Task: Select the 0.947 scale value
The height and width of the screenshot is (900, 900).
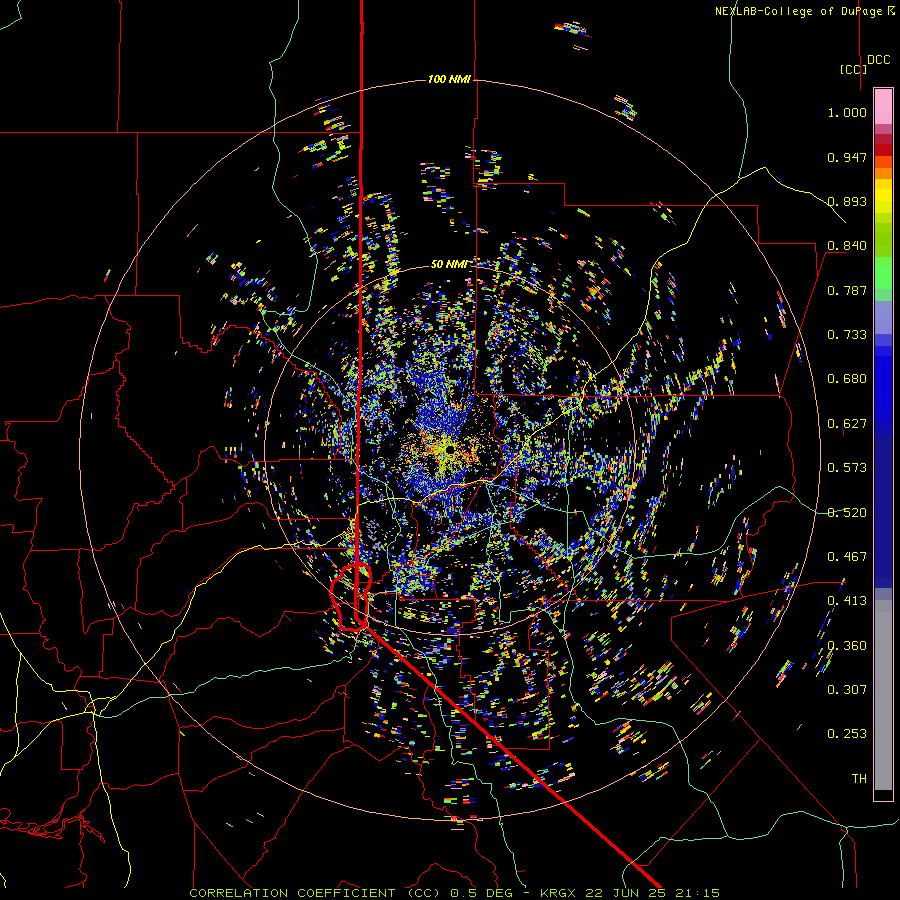Action: point(847,157)
